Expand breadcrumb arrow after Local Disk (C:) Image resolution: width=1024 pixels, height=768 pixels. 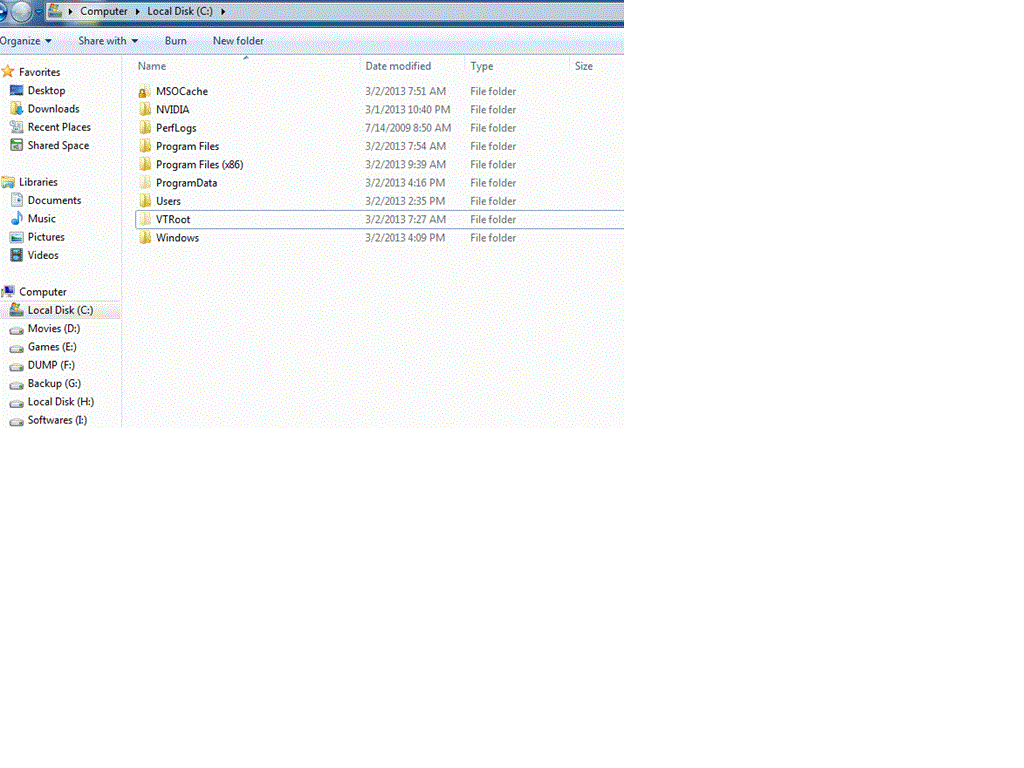click(223, 12)
